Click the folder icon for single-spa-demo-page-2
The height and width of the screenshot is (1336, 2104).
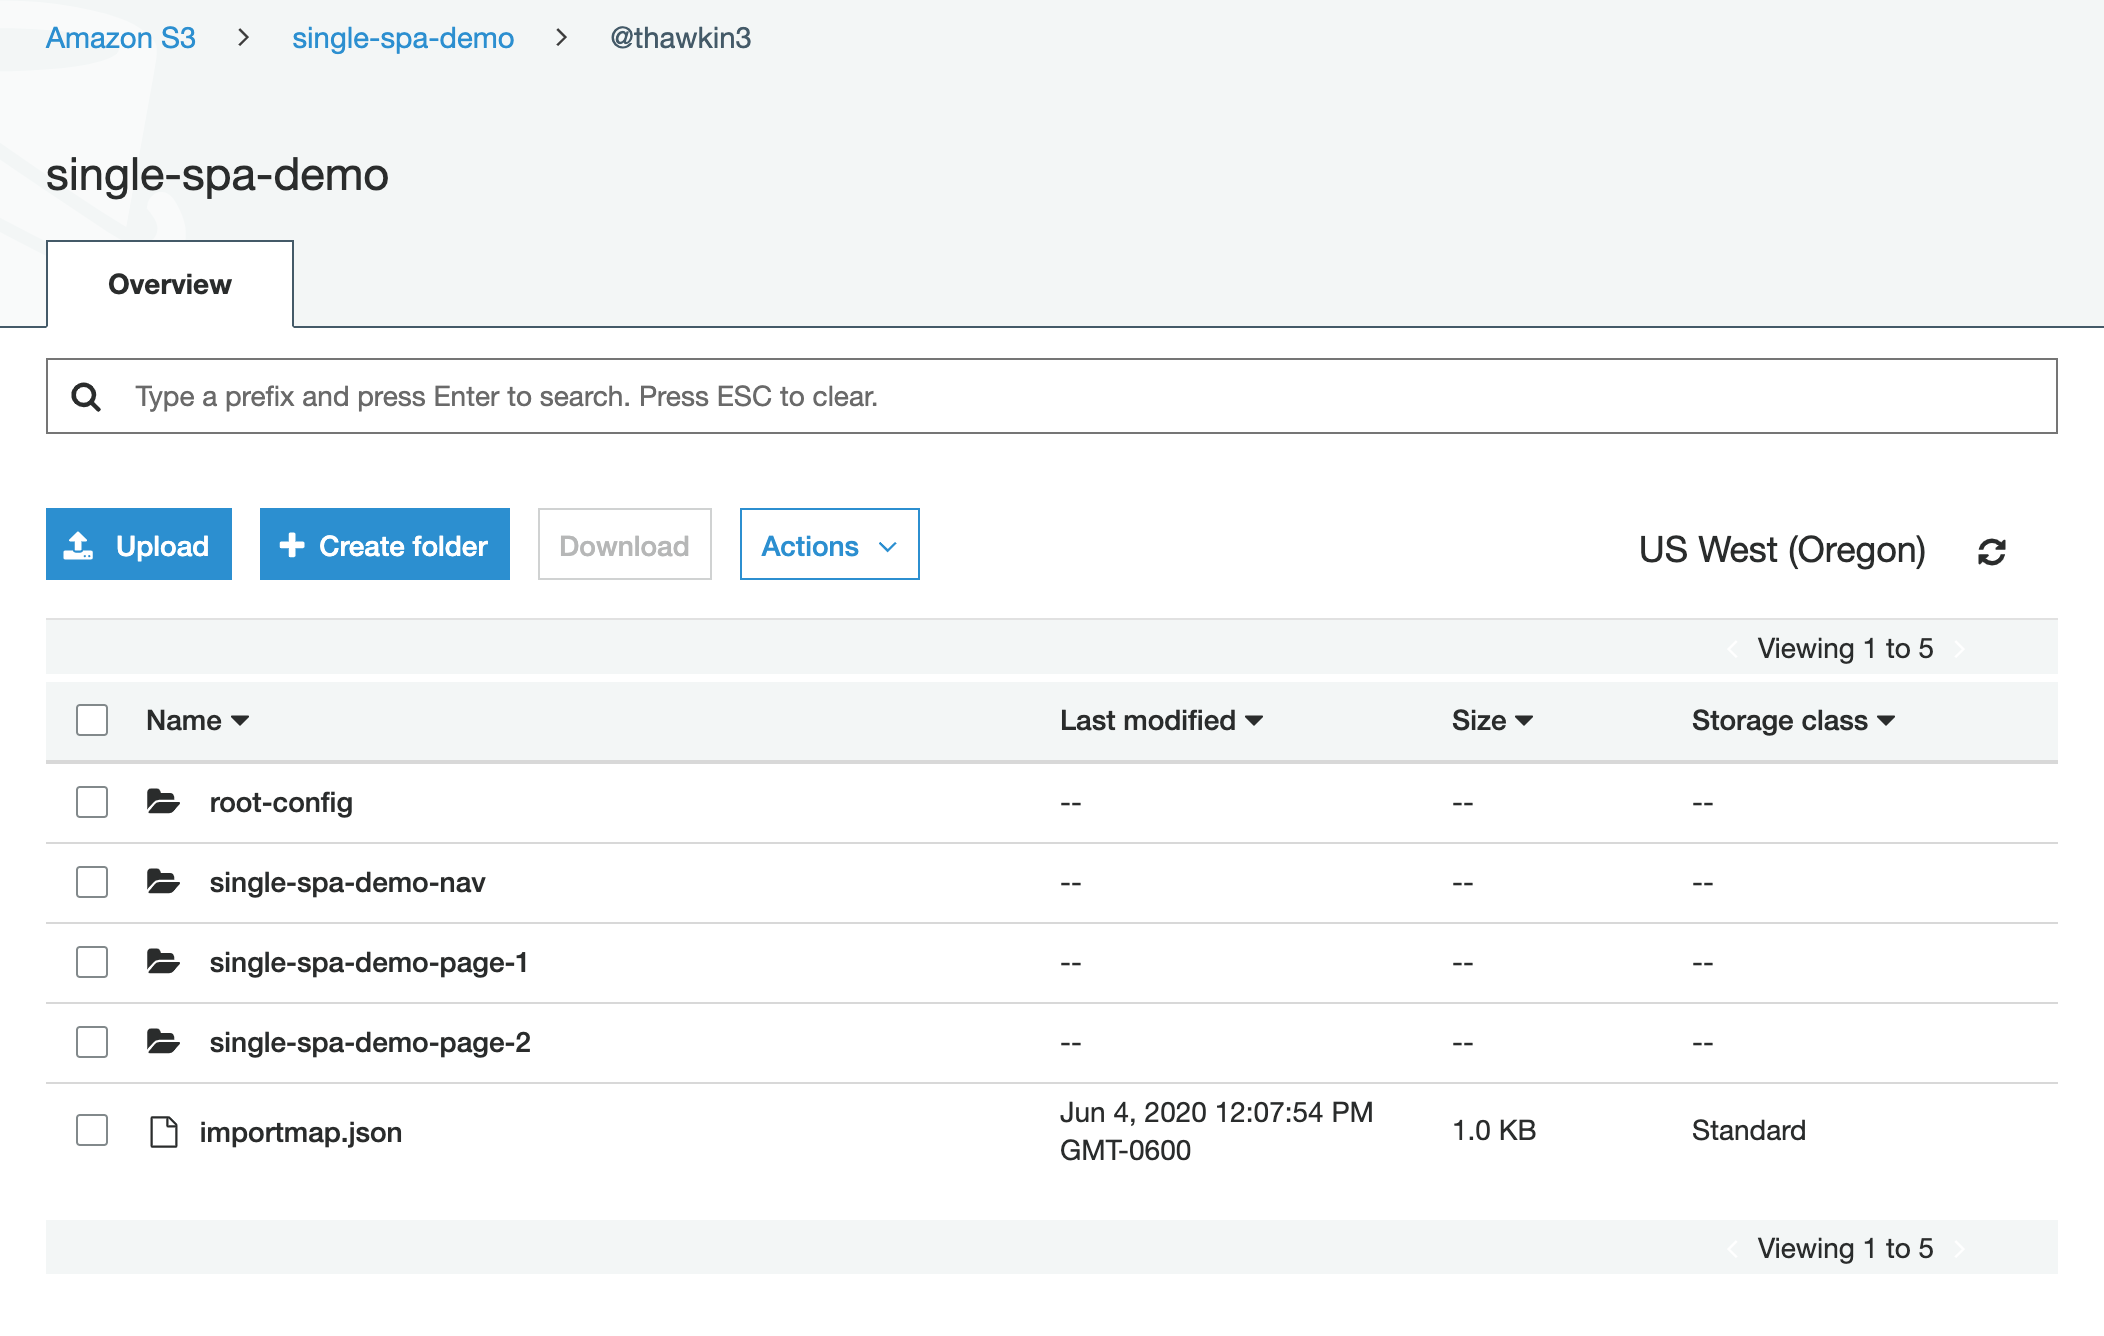(163, 1042)
